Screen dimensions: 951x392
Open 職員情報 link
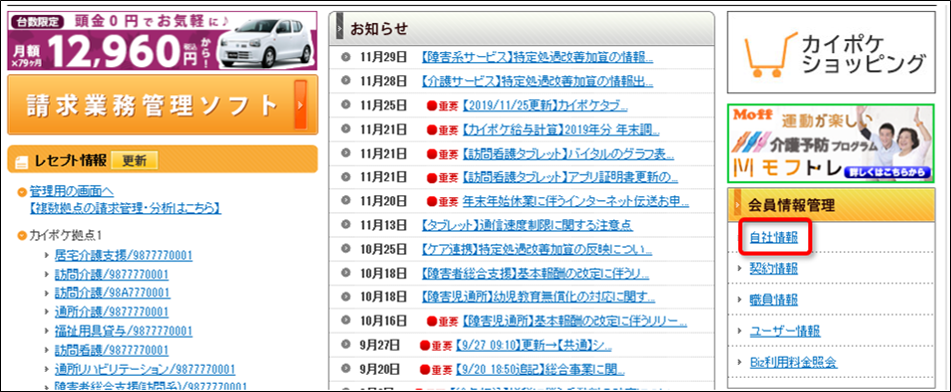(x=774, y=300)
